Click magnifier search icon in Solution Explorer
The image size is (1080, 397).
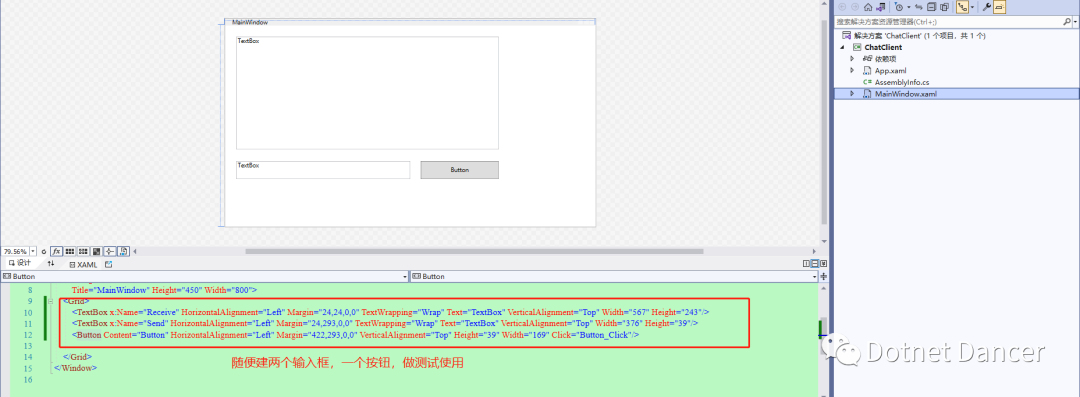coord(1067,22)
